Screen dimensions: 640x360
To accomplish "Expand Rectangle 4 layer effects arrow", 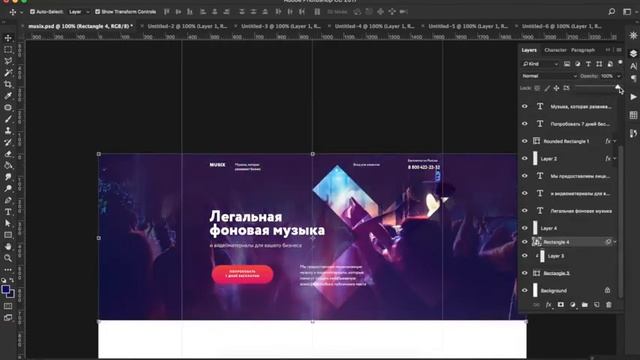I will [x=615, y=242].
